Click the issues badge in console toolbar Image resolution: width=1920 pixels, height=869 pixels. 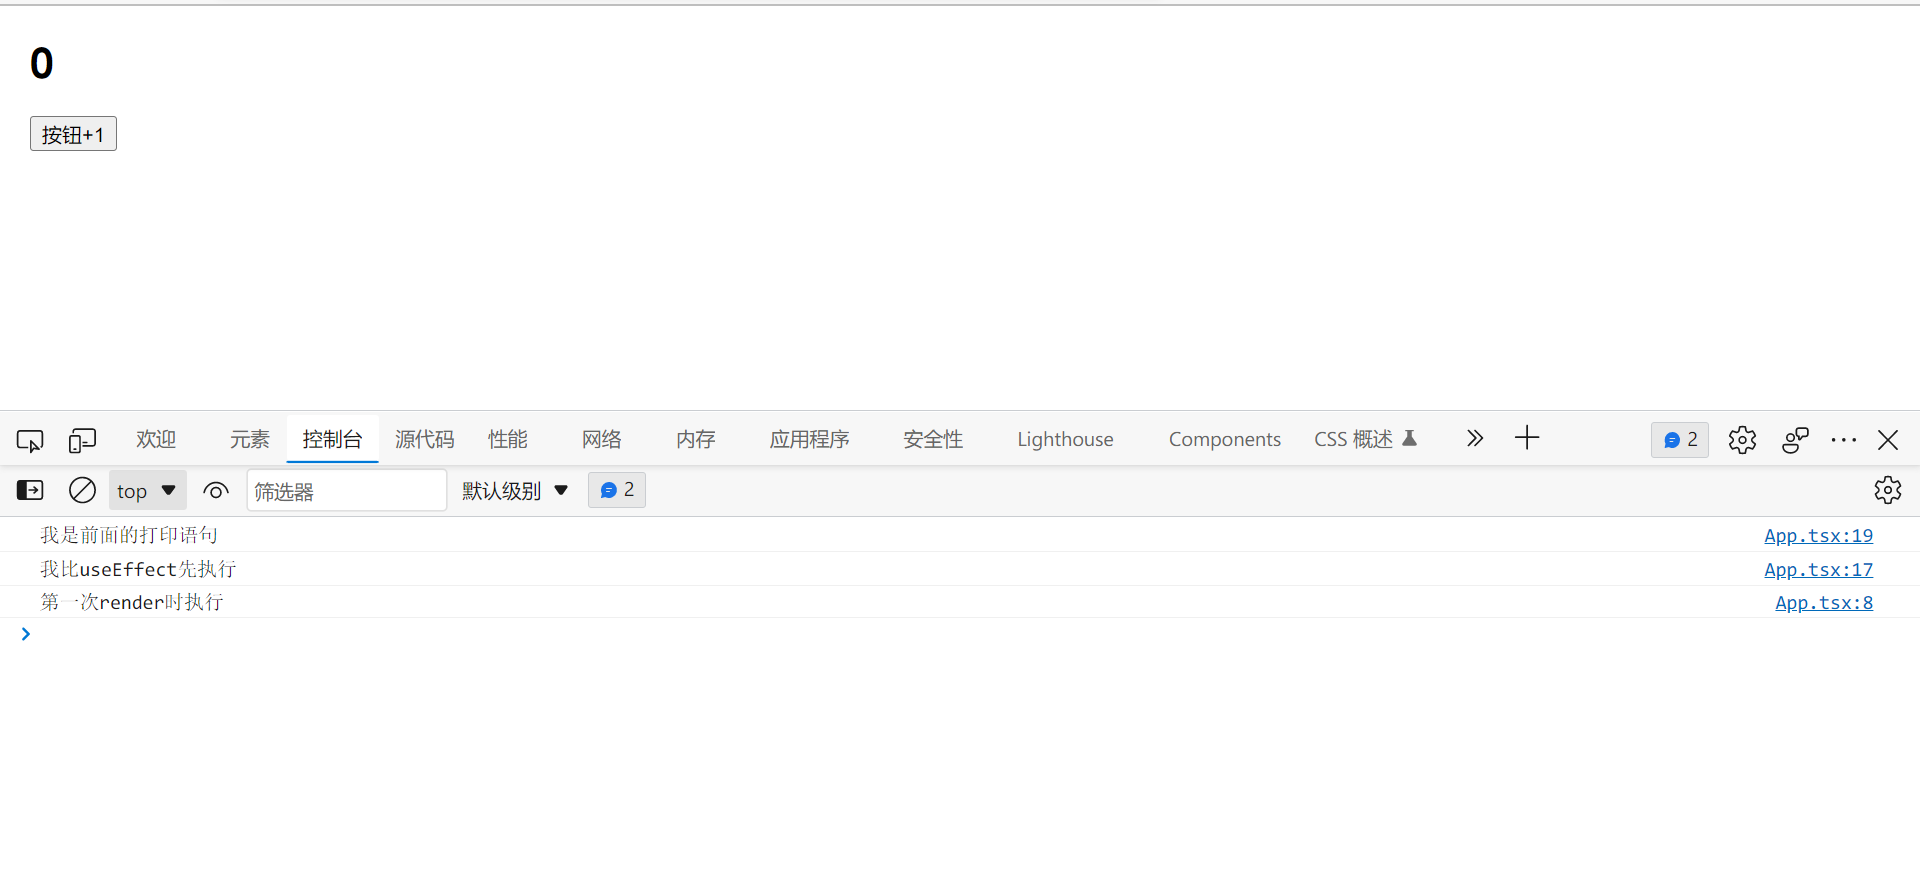point(617,490)
